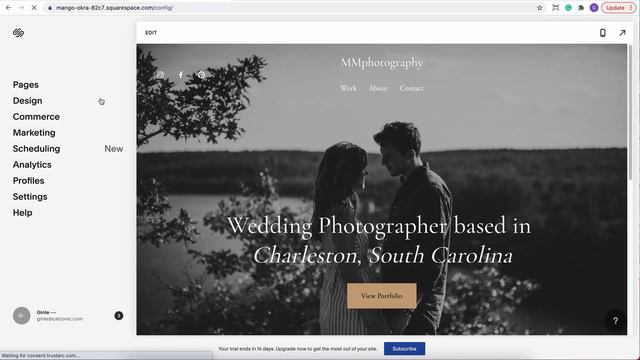Click the Charleston, South Carolina text
Viewport: 640px width, 360px height.
click(382, 256)
